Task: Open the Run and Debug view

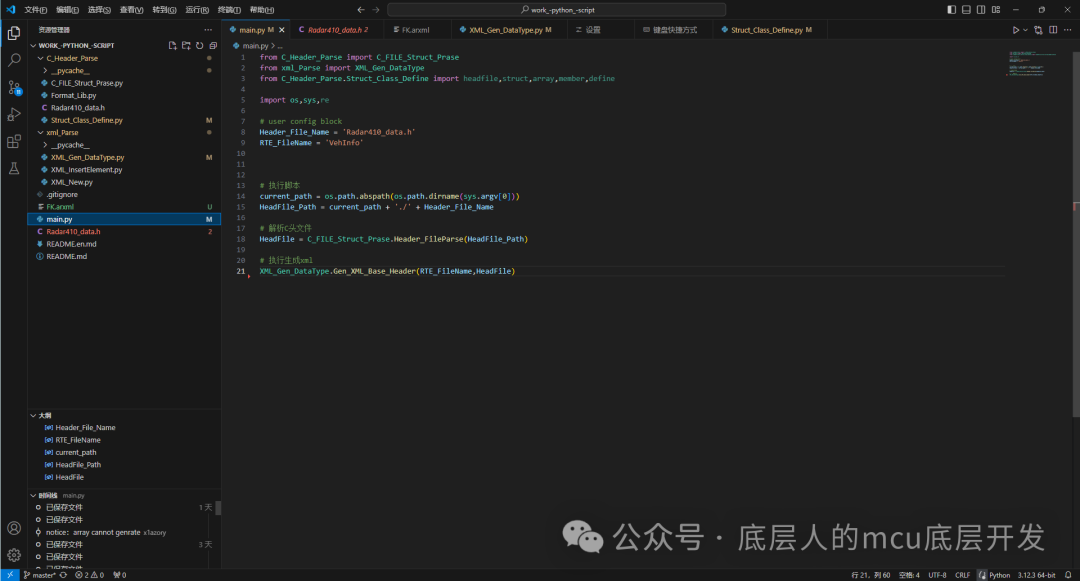Action: pos(14,115)
